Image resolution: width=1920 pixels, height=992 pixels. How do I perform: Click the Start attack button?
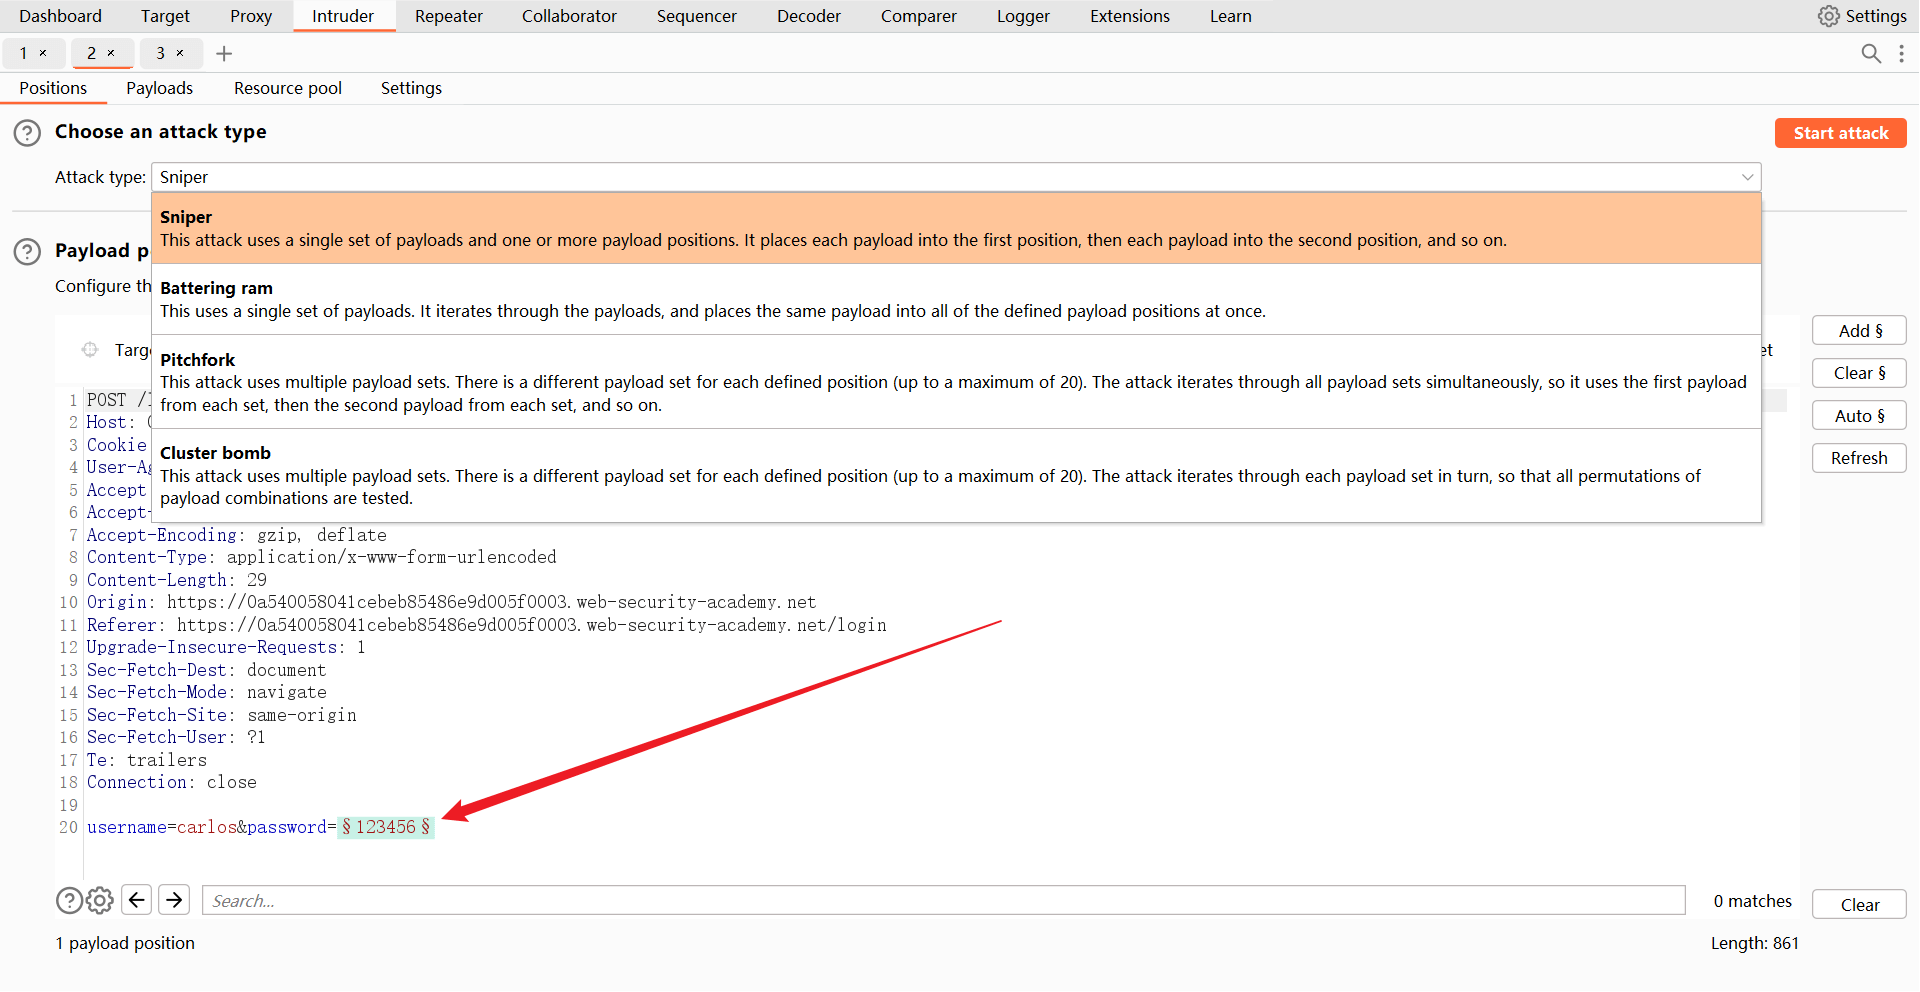1841,133
